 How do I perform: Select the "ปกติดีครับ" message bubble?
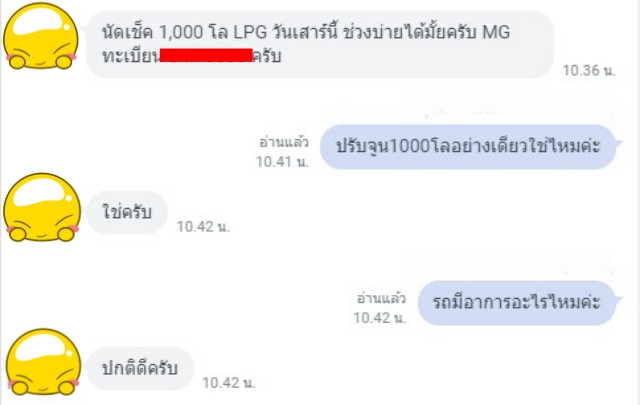tap(140, 369)
